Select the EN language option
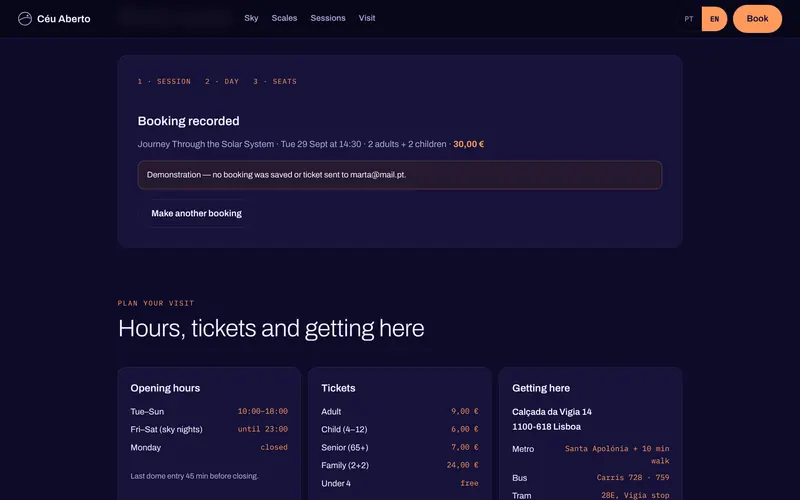 coord(714,19)
